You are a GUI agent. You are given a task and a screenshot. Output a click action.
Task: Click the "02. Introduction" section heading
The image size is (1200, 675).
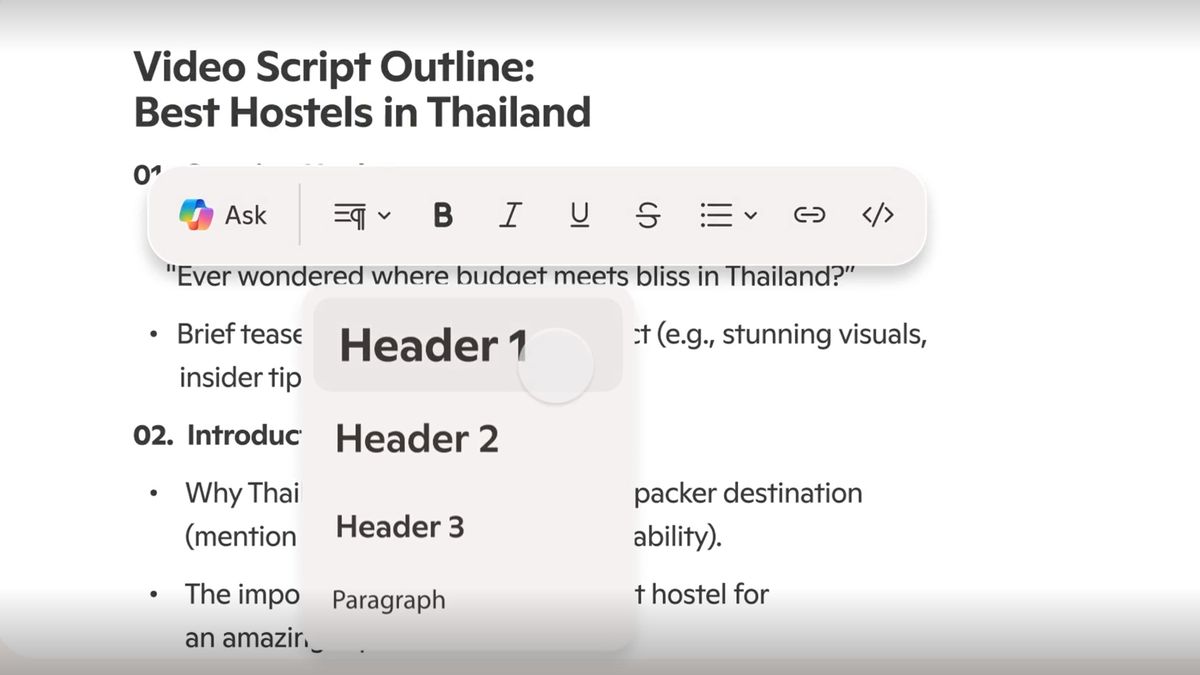pyautogui.click(x=218, y=436)
